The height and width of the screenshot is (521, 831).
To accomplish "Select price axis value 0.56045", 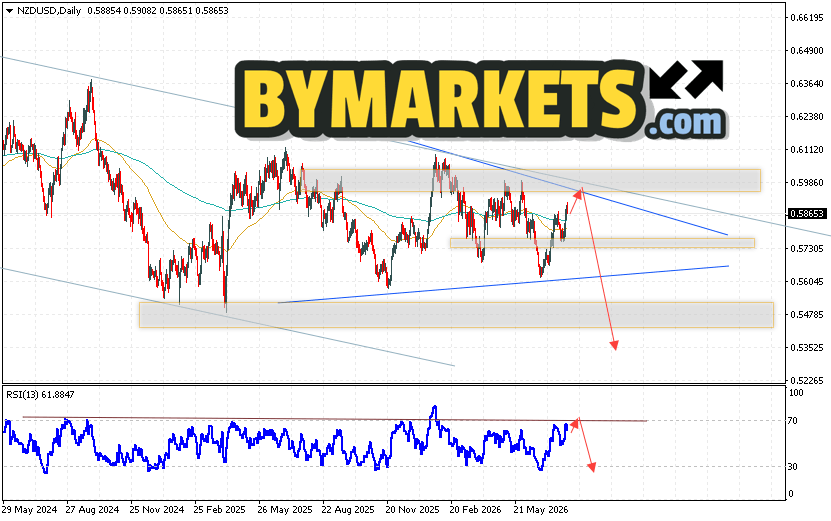I will click(x=807, y=281).
